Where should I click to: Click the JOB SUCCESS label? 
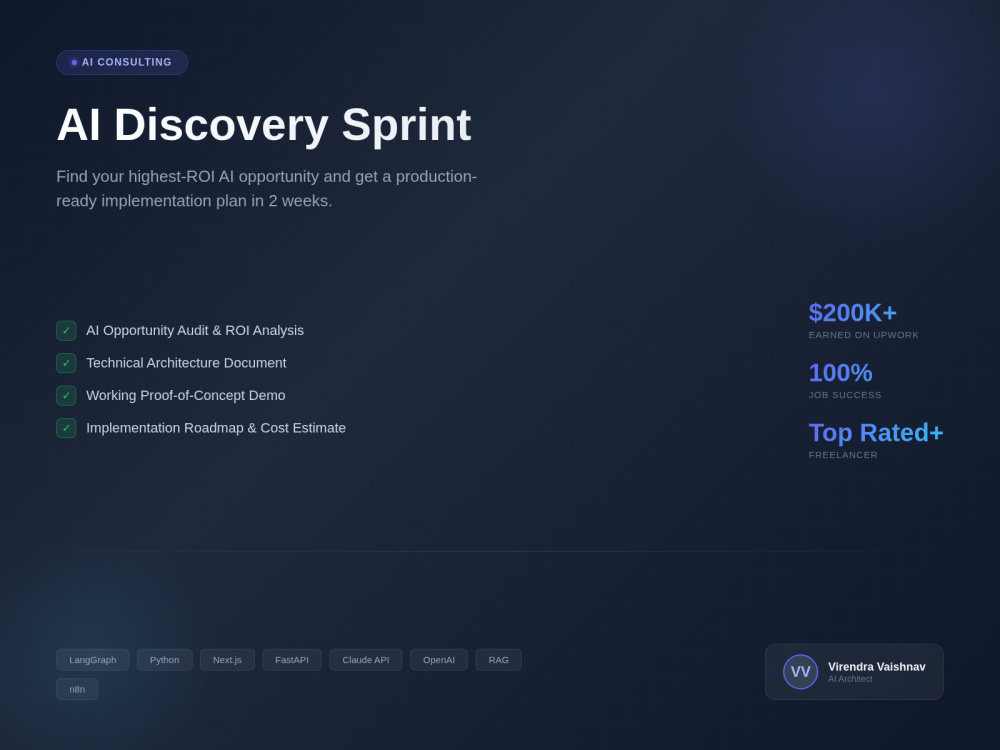(845, 395)
